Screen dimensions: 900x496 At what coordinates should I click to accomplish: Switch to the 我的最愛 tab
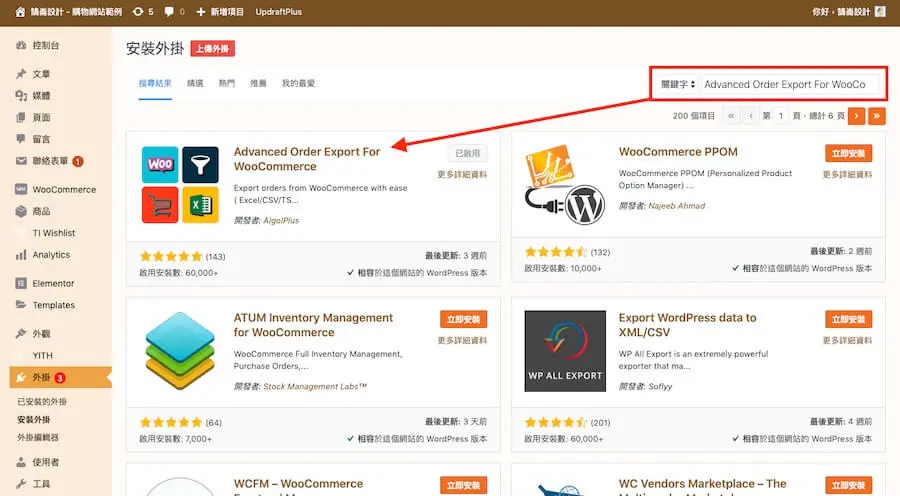click(x=298, y=83)
